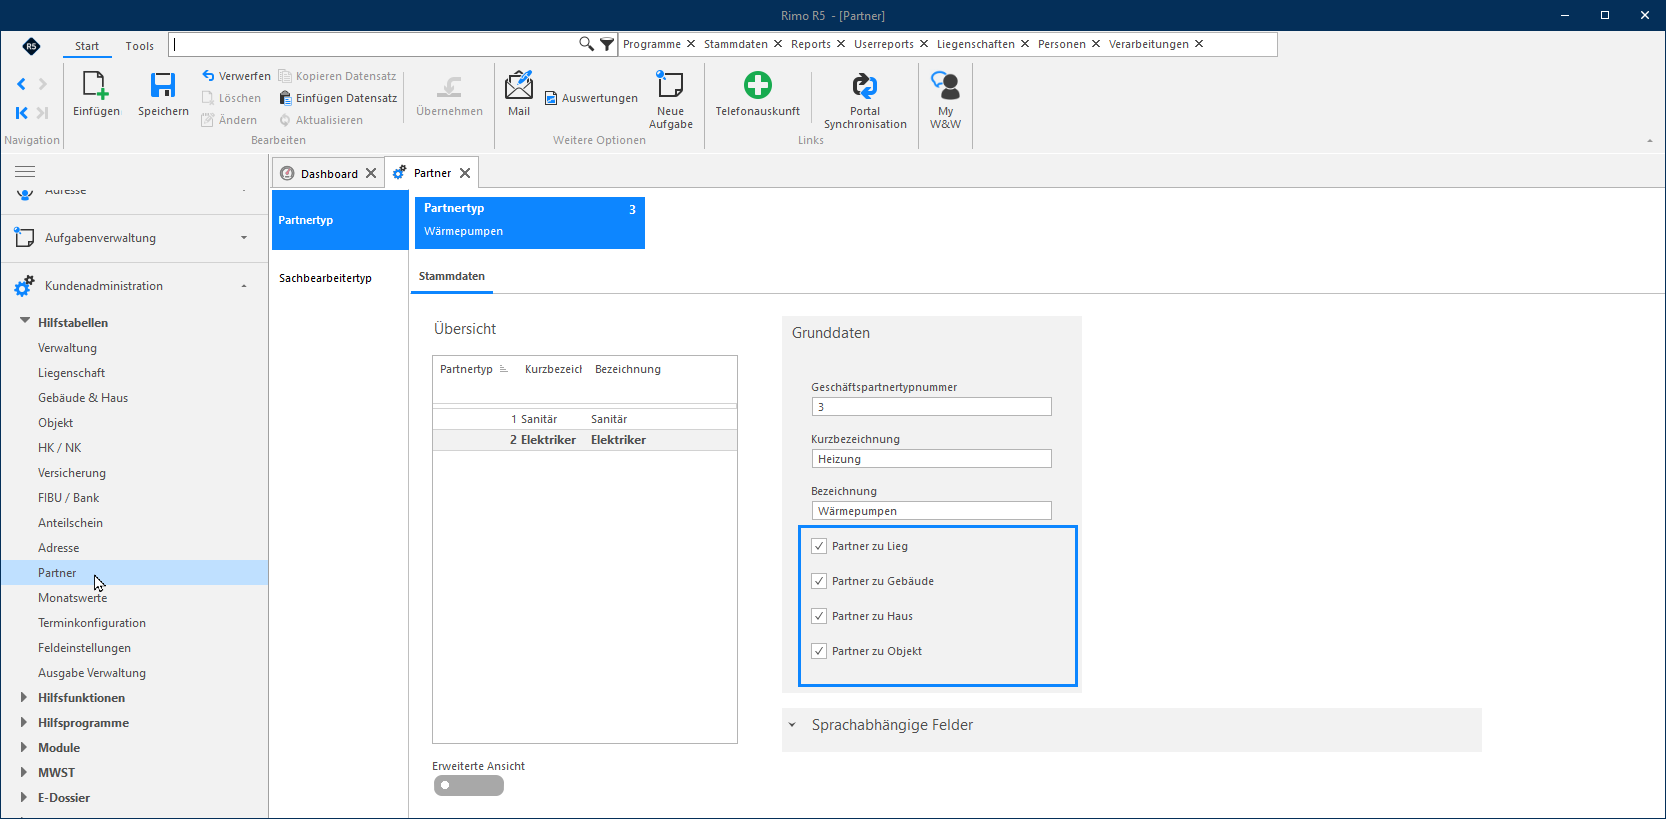This screenshot has height=819, width=1666.
Task: Uncheck Partner zu Objekt
Action: (819, 651)
